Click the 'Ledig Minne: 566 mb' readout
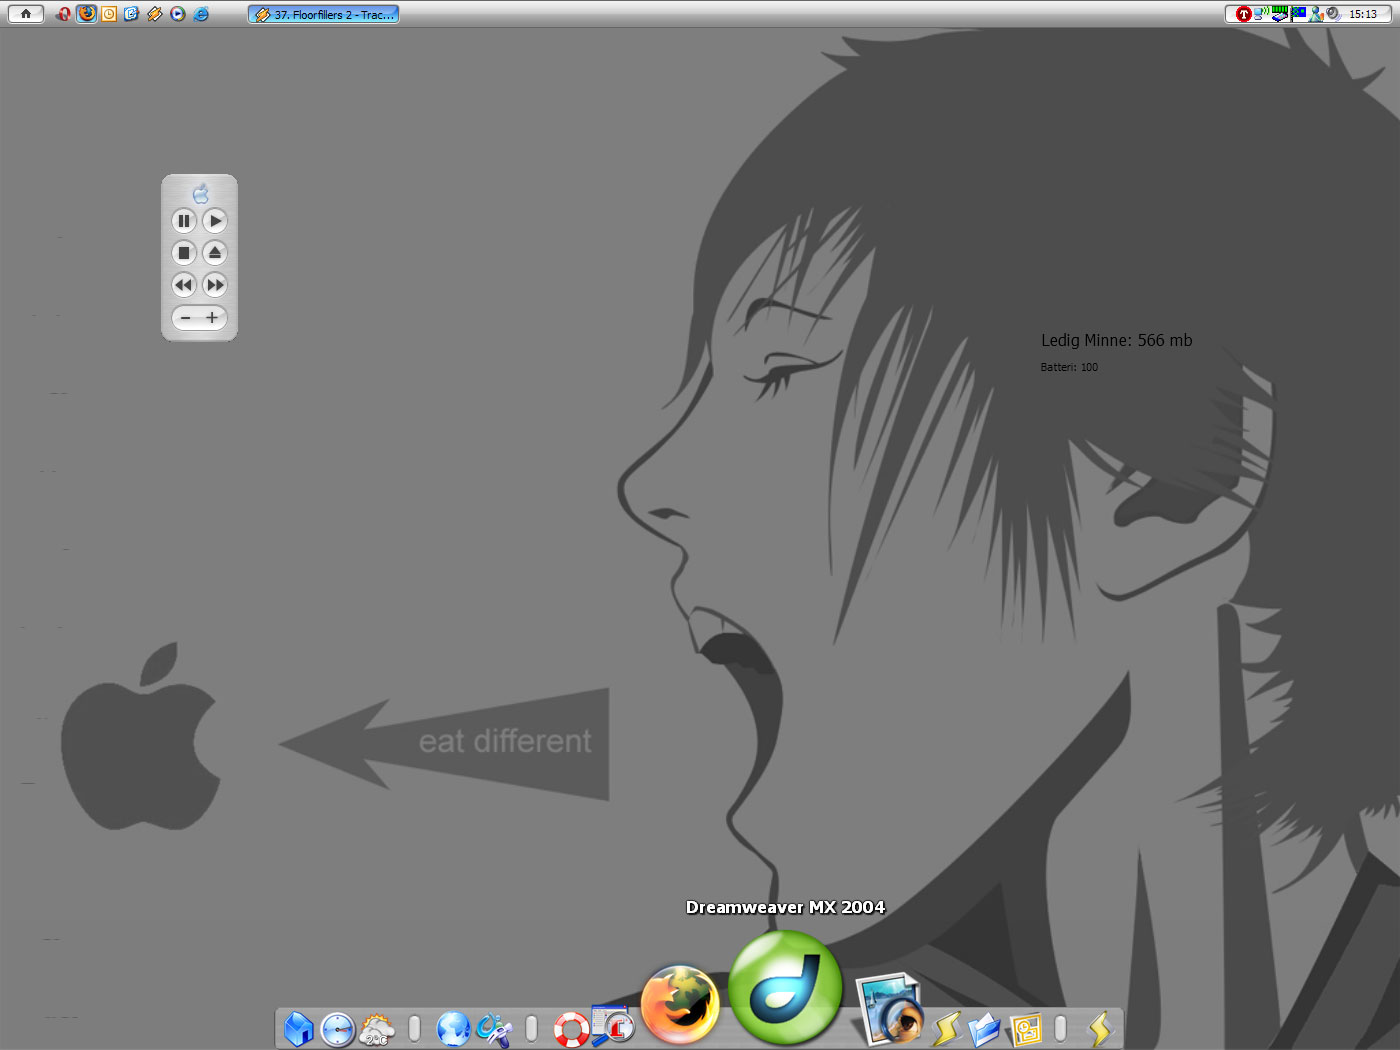 click(1117, 340)
